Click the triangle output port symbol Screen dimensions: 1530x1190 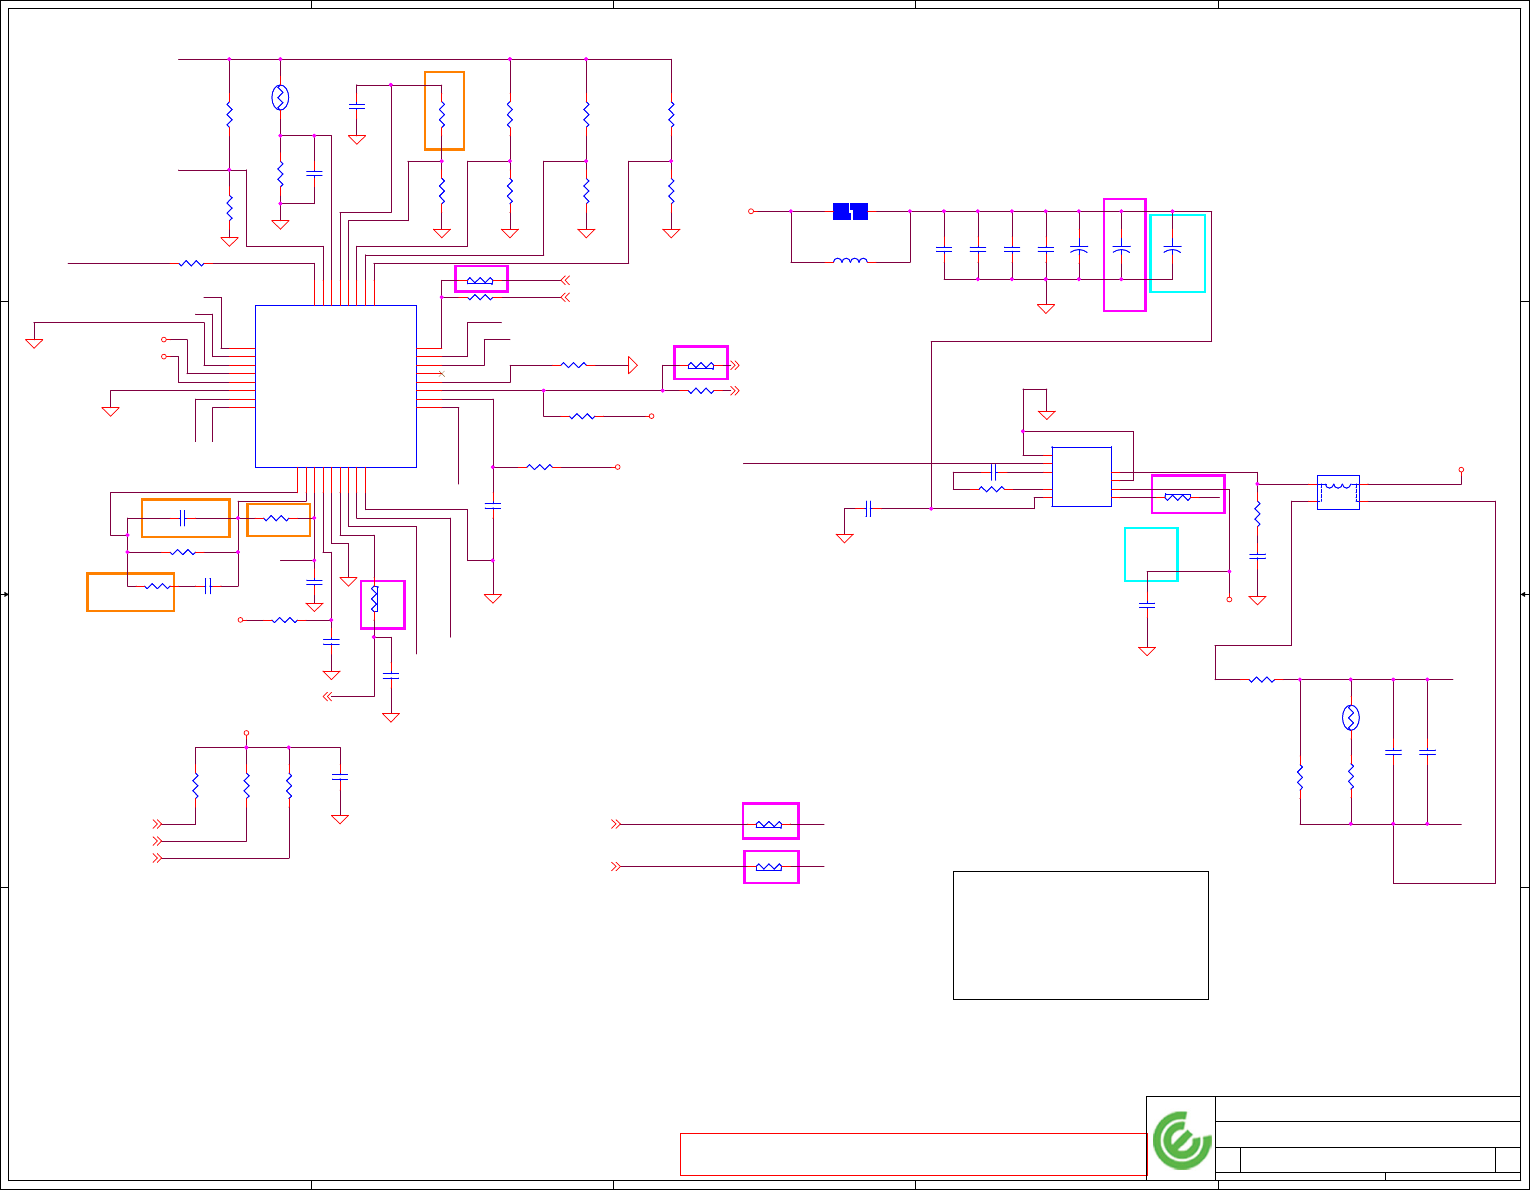click(632, 365)
